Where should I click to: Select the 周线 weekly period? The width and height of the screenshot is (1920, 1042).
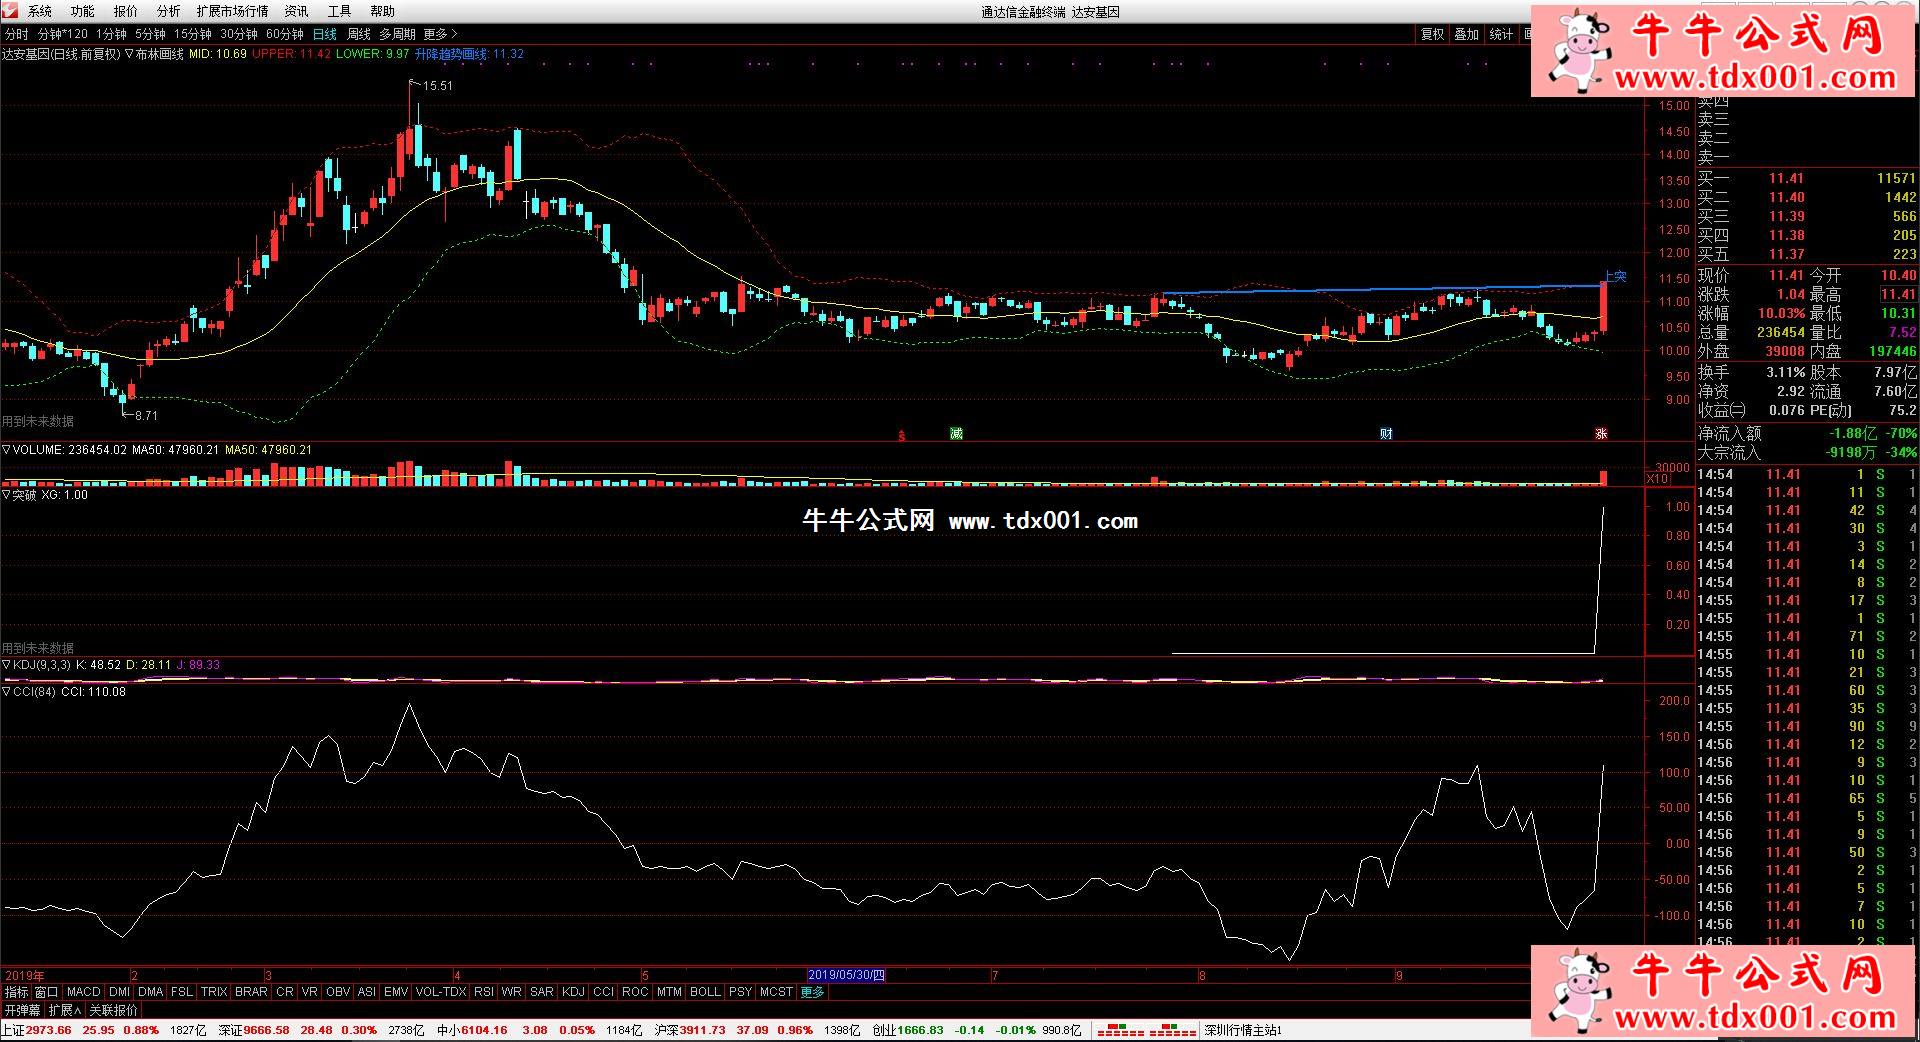(359, 34)
